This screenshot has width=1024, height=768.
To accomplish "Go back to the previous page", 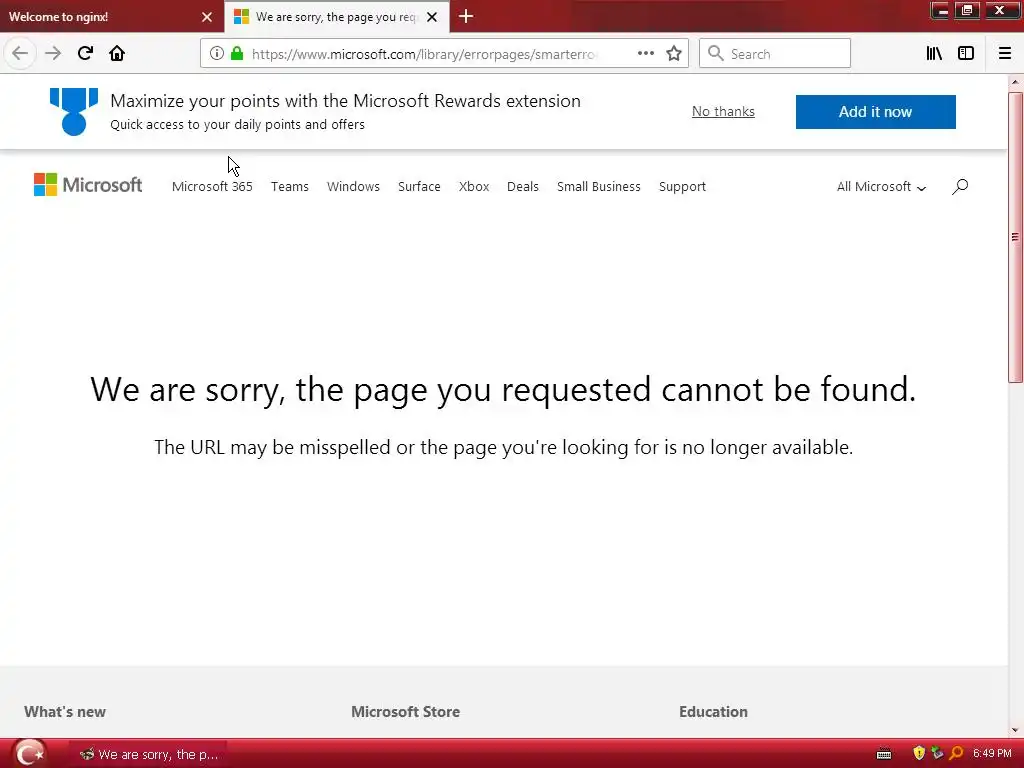I will (x=20, y=53).
